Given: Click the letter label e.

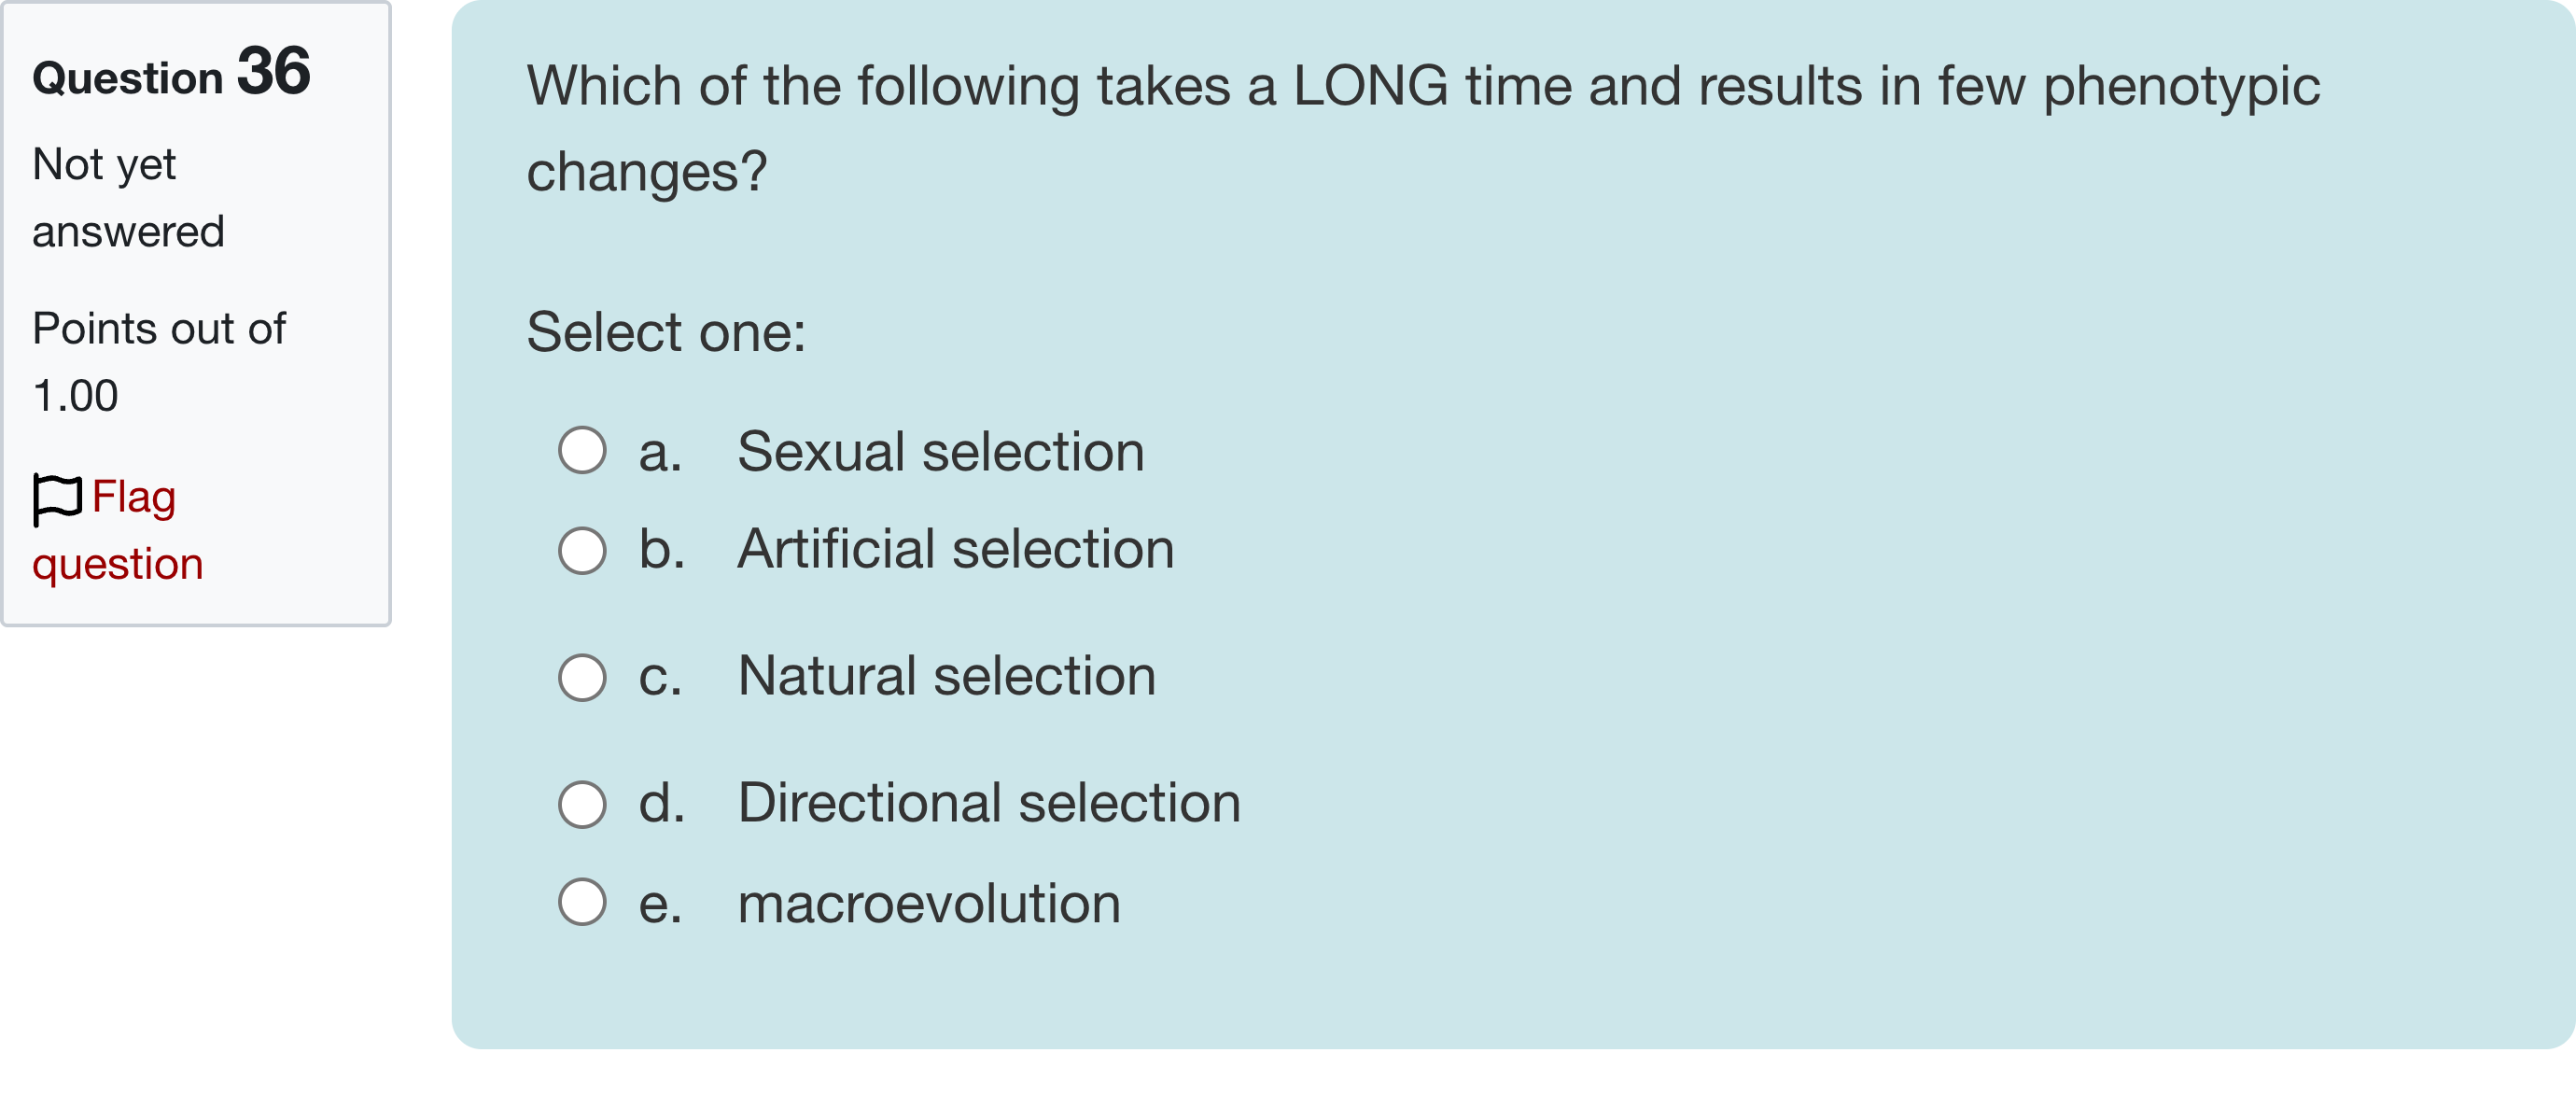Looking at the screenshot, I should (660, 904).
